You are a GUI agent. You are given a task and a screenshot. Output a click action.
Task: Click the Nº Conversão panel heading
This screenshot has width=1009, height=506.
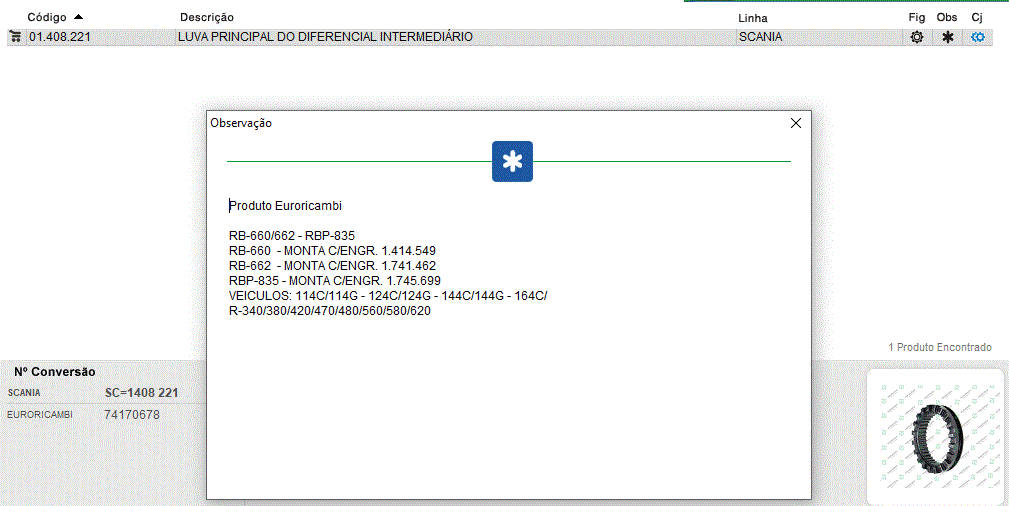55,371
